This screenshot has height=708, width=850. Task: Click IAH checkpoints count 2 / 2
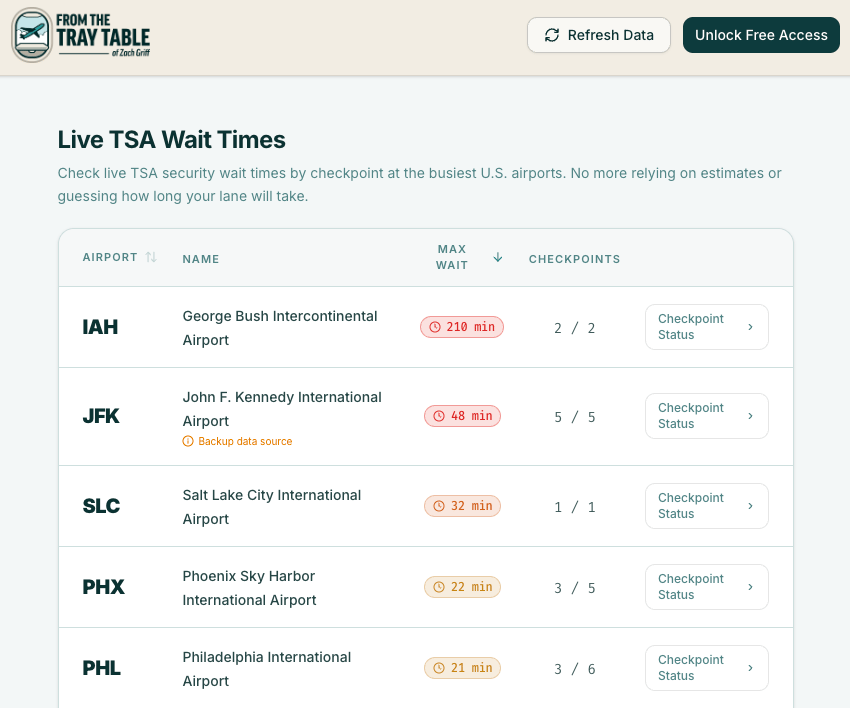pyautogui.click(x=575, y=328)
